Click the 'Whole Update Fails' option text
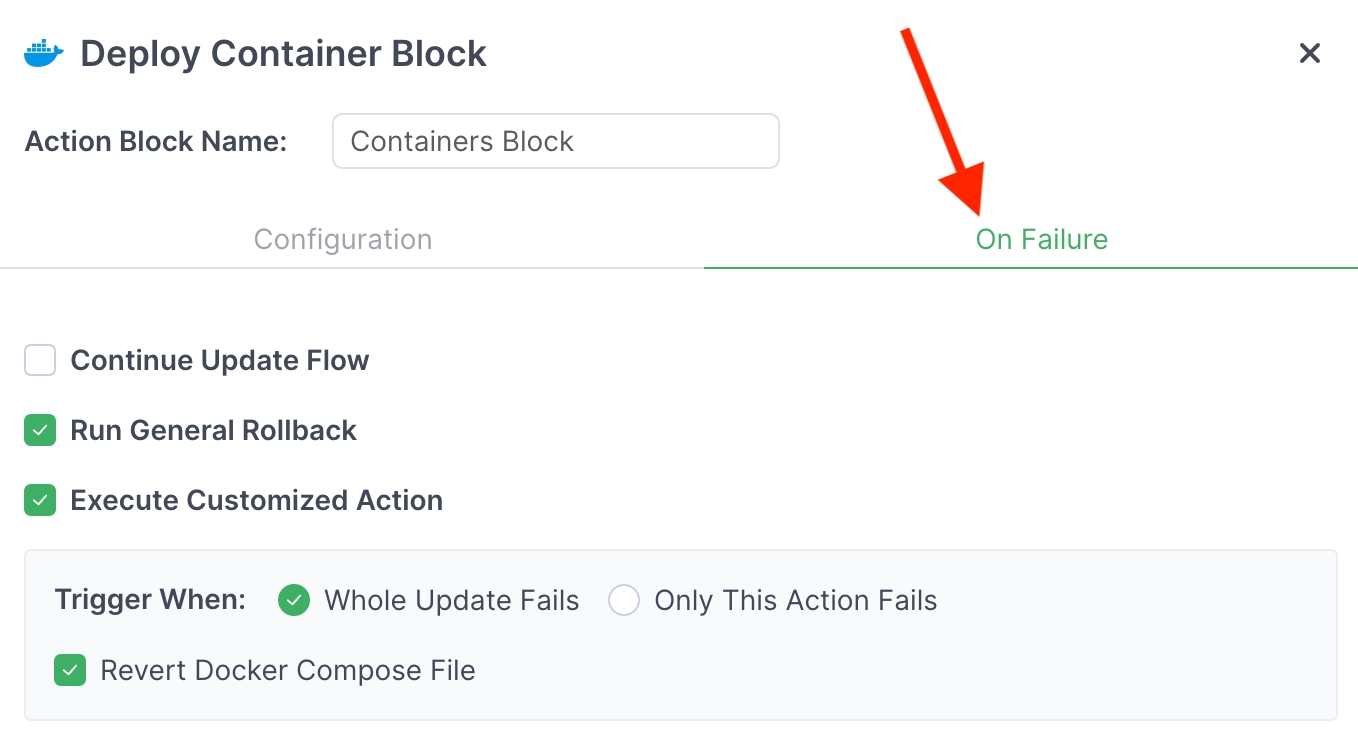 451,600
